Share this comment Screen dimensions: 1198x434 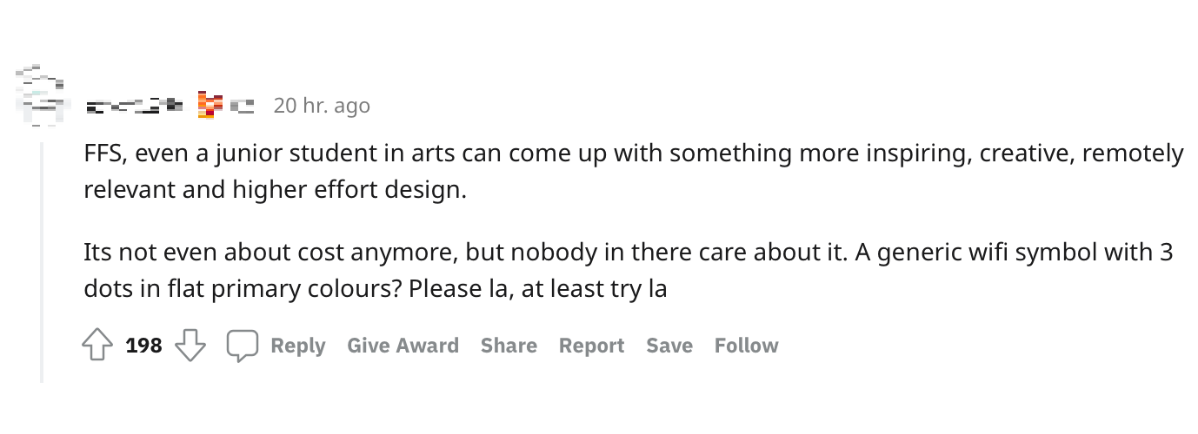pyautogui.click(x=509, y=345)
